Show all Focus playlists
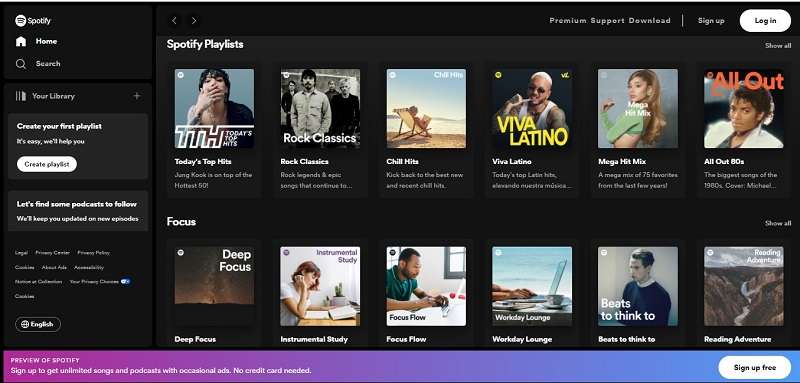 point(778,223)
